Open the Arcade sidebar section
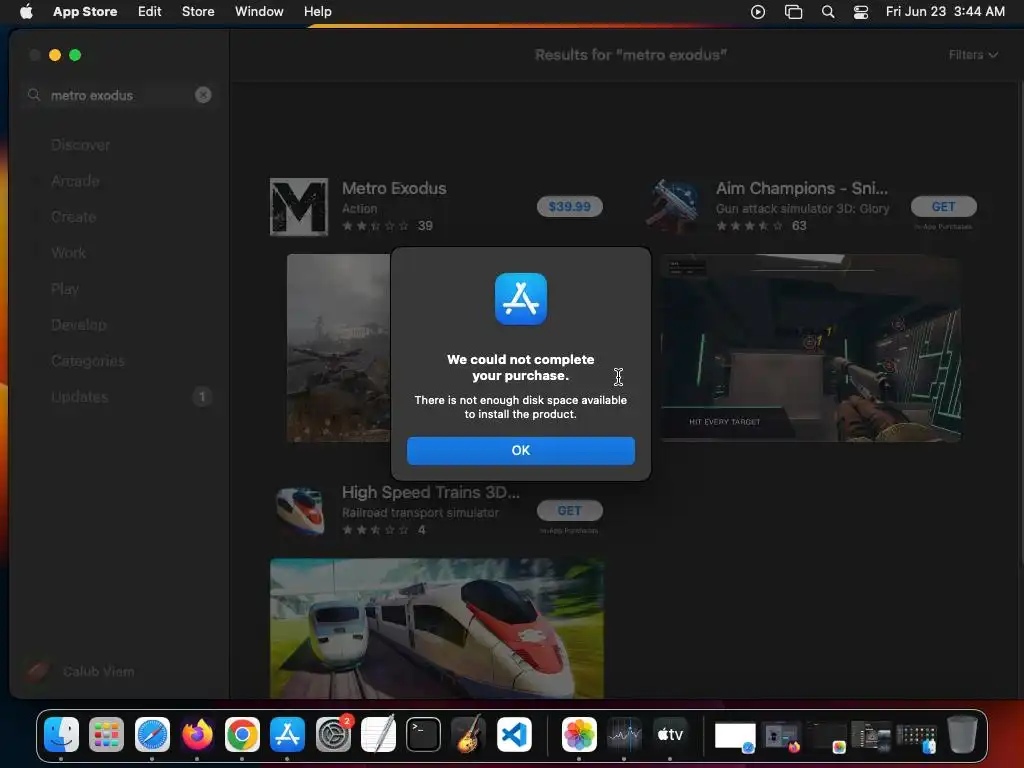1024x768 pixels. [75, 181]
